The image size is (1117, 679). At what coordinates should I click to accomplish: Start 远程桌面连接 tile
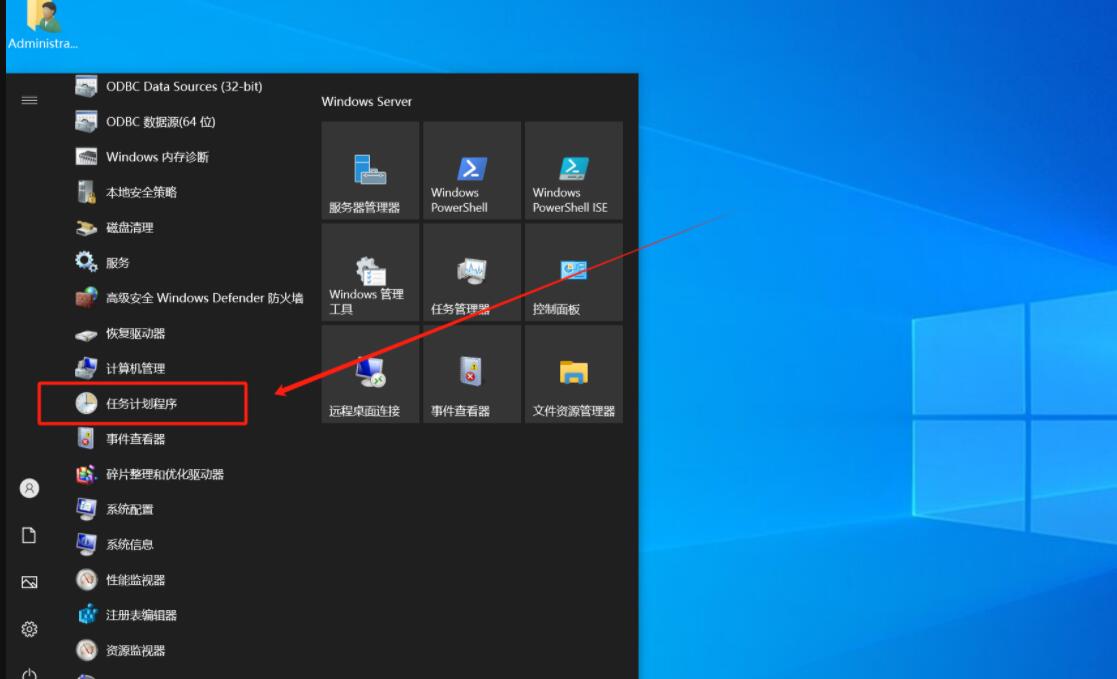370,373
